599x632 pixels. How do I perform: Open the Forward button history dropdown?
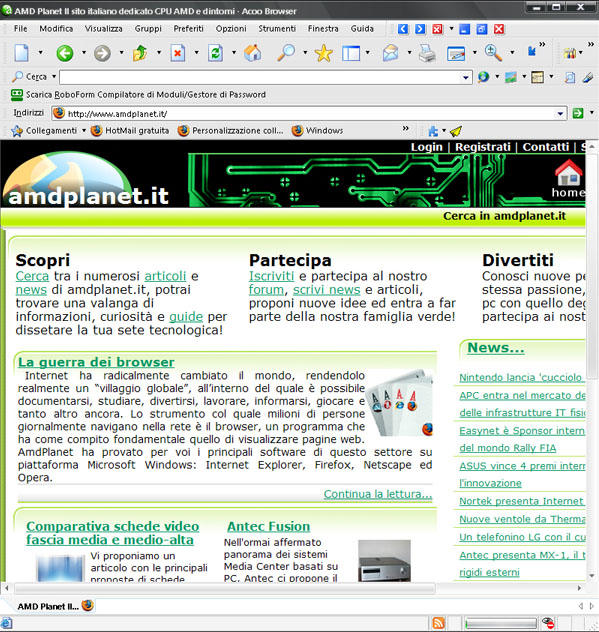pos(121,52)
